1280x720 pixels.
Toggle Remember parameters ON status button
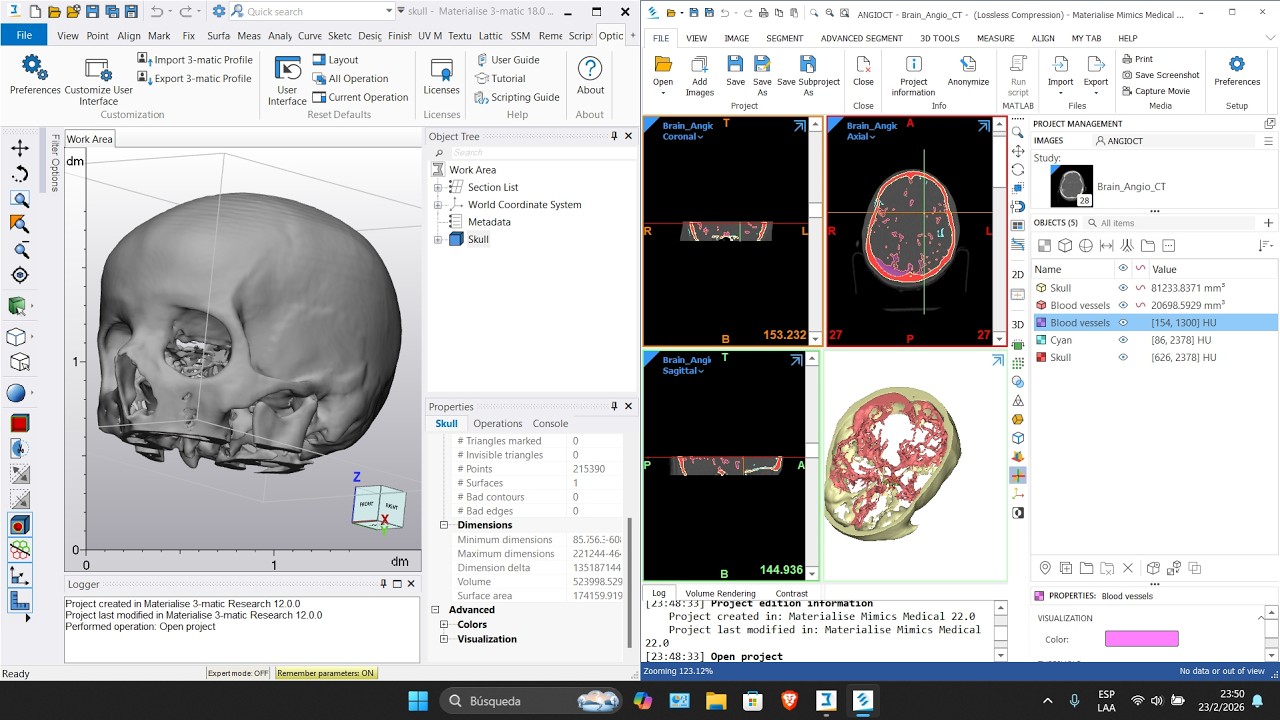click(x=325, y=673)
